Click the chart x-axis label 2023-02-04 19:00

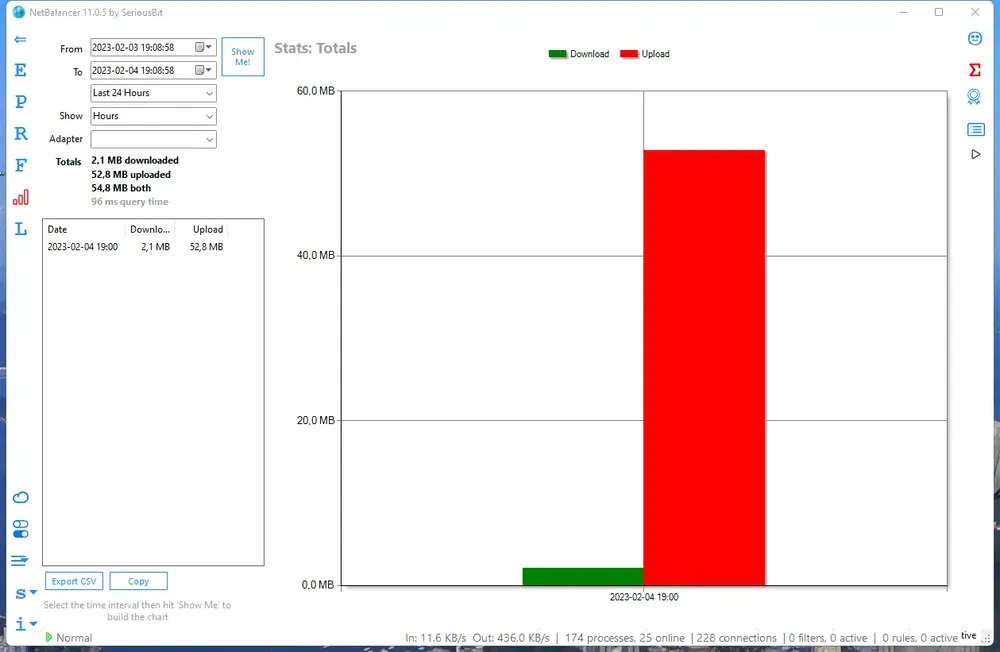click(643, 597)
